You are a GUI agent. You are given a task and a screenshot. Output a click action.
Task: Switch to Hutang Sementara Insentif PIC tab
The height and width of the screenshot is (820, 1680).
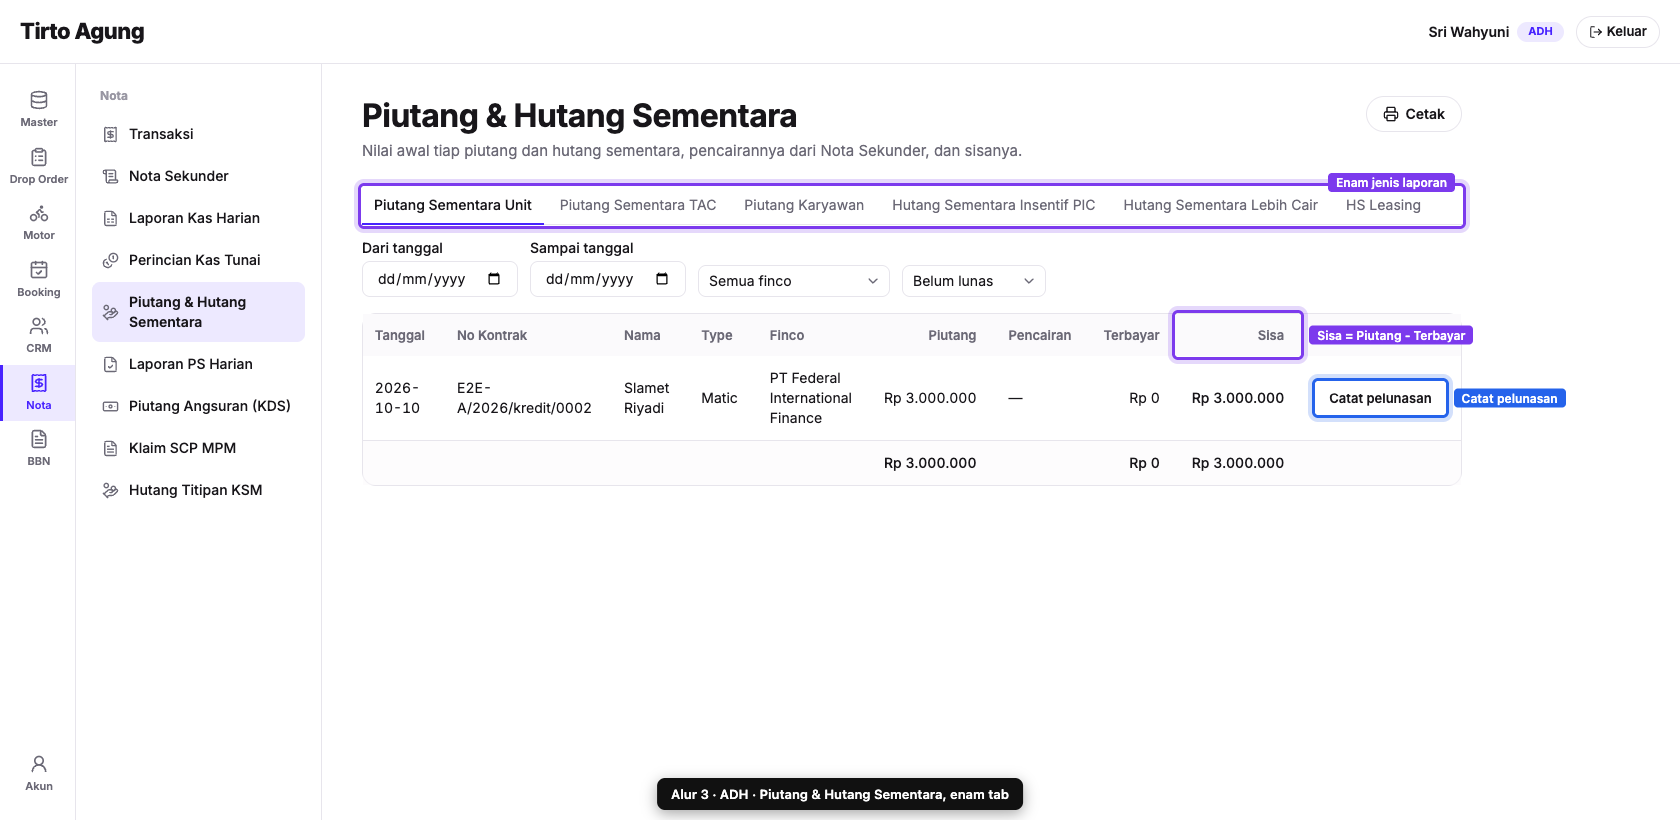(994, 205)
